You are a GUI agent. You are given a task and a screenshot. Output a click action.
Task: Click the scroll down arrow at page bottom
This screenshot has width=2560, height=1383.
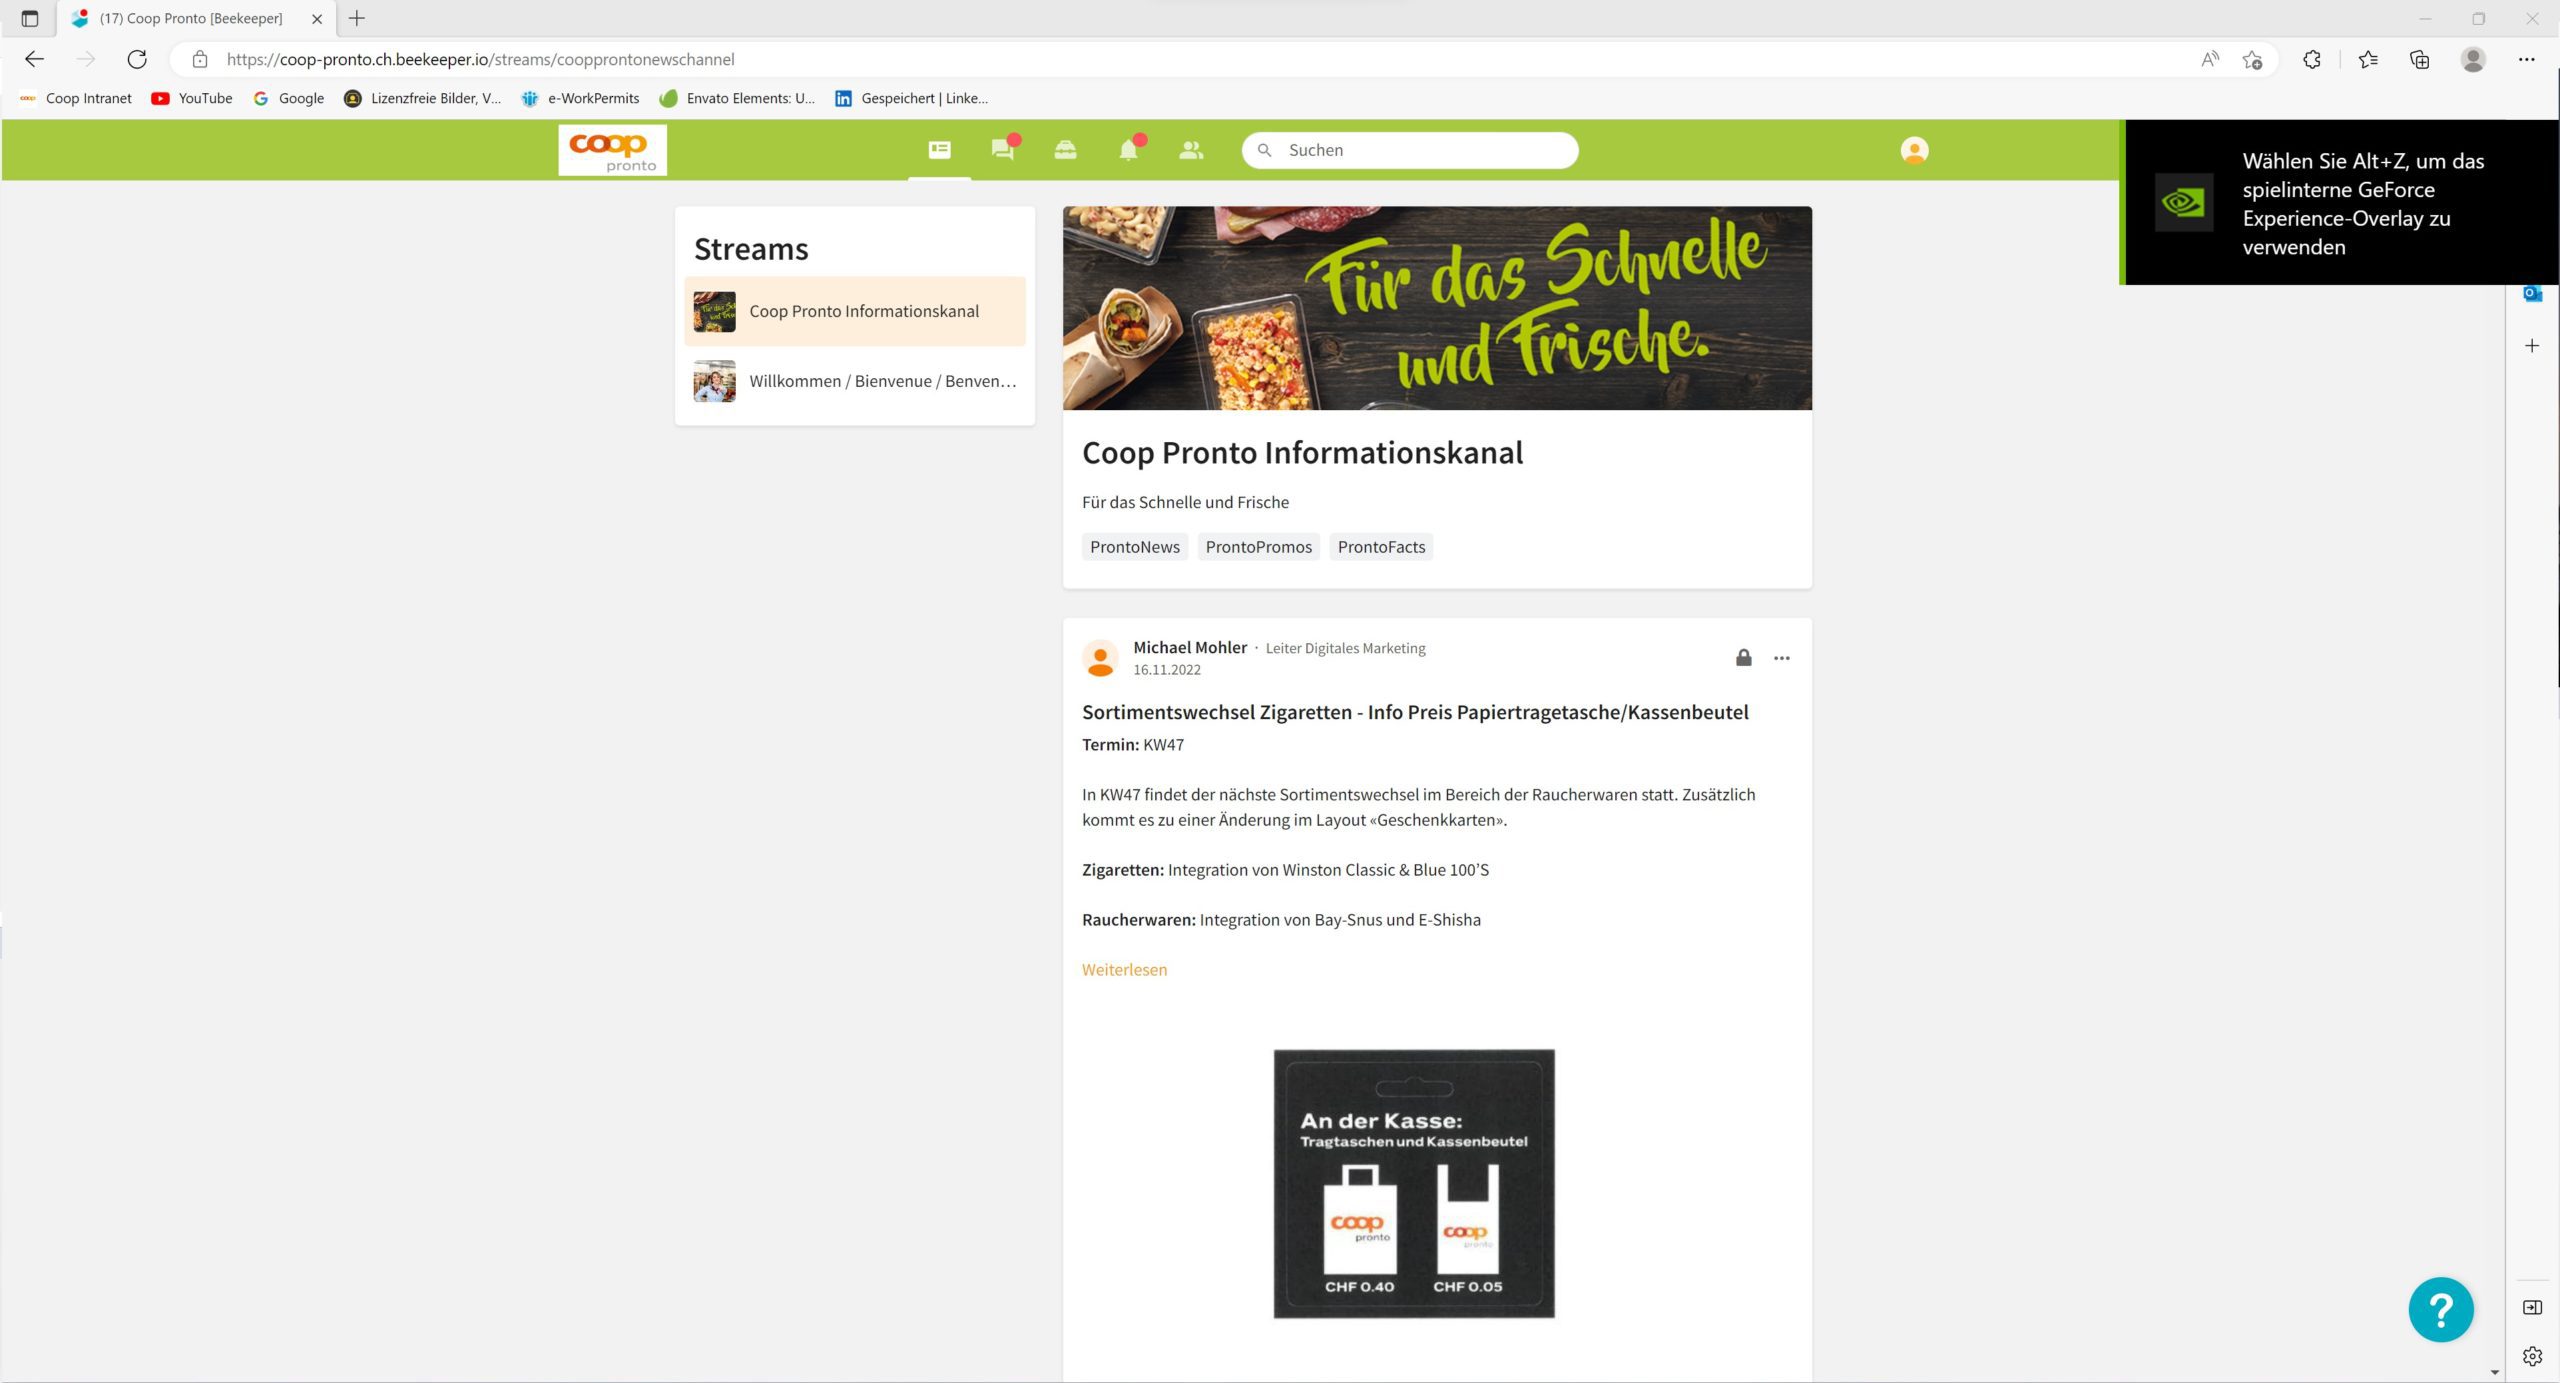(2495, 1372)
